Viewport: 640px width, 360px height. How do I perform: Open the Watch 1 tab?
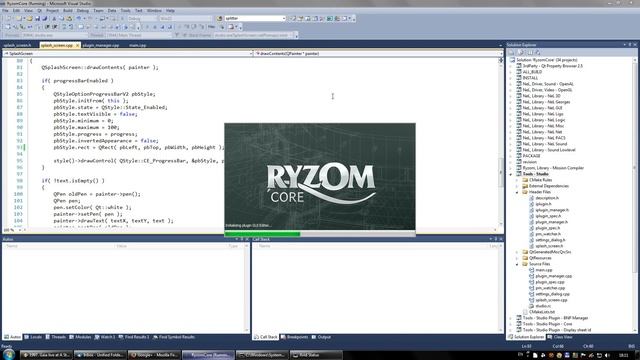coord(105,337)
